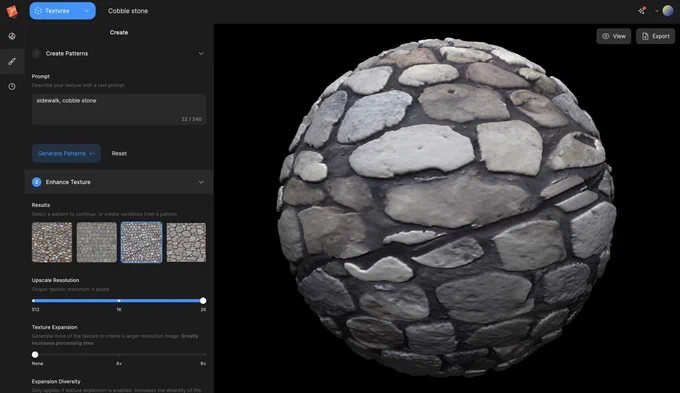680x393 pixels.
Task: Click the orange app logo icon
Action: pos(12,11)
